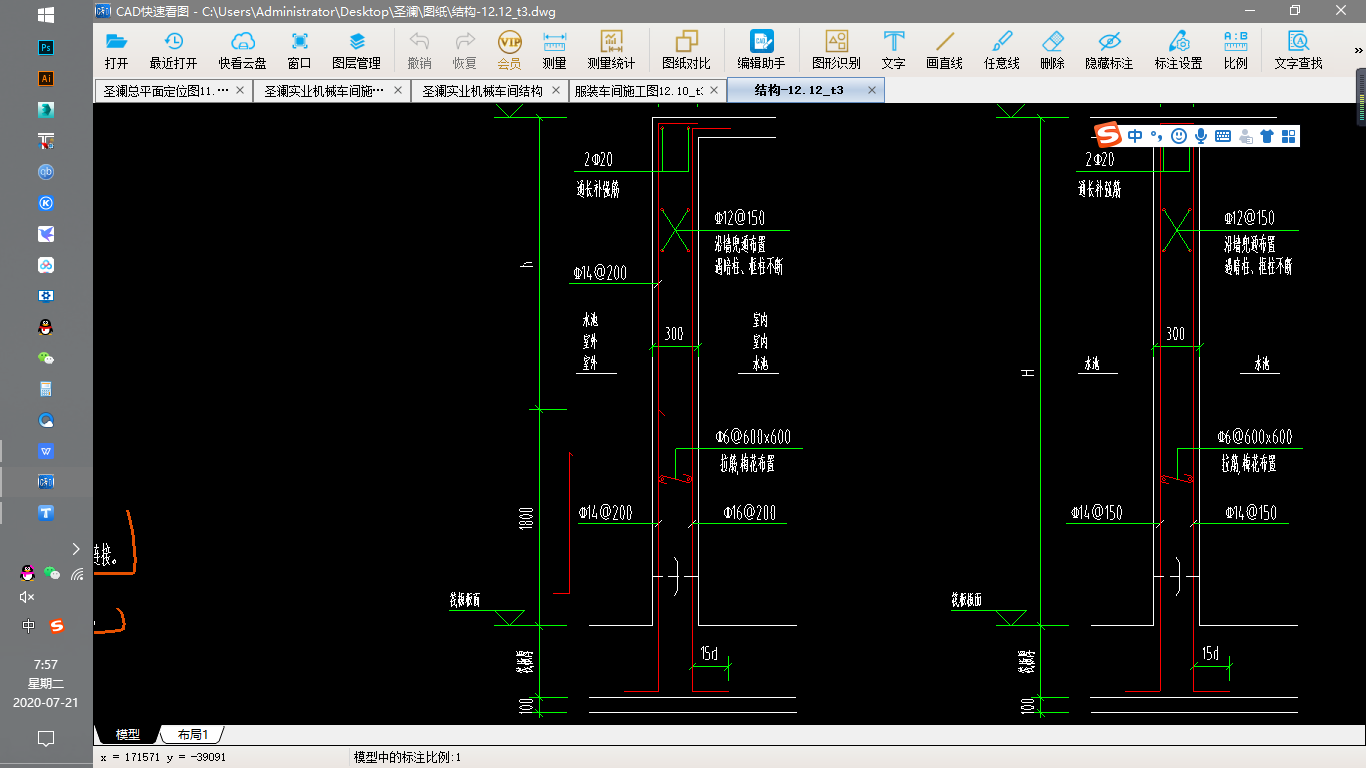Image resolution: width=1366 pixels, height=768 pixels.
Task: Toggle Sogou 中 Chinese/English input mode
Action: (1135, 136)
